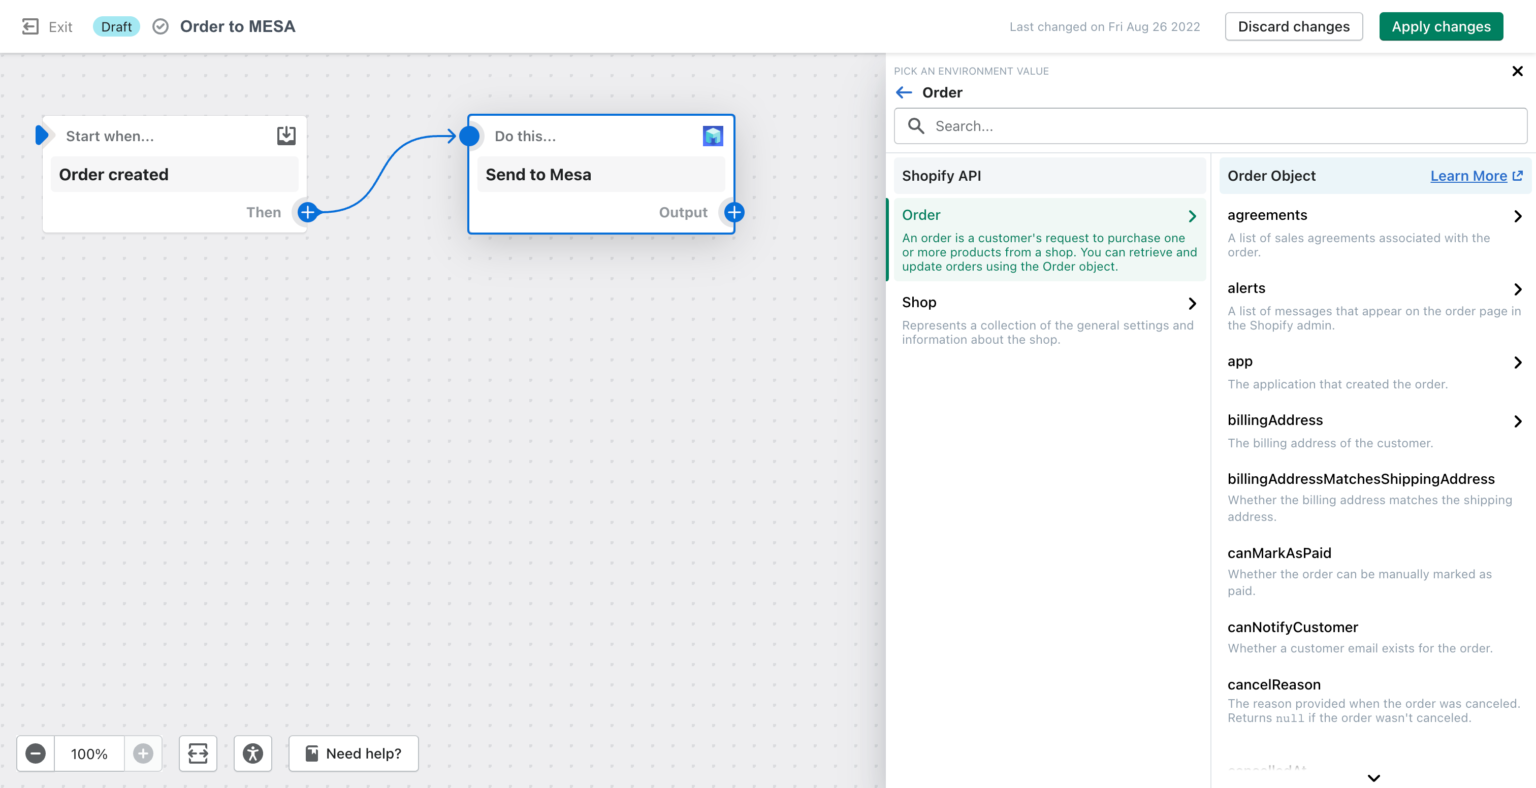This screenshot has width=1536, height=788.
Task: Zoom in with the plus button
Action: point(143,754)
